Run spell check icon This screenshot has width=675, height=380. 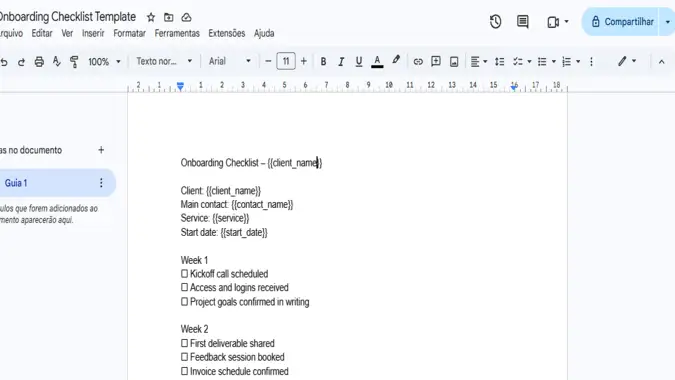[x=56, y=62]
